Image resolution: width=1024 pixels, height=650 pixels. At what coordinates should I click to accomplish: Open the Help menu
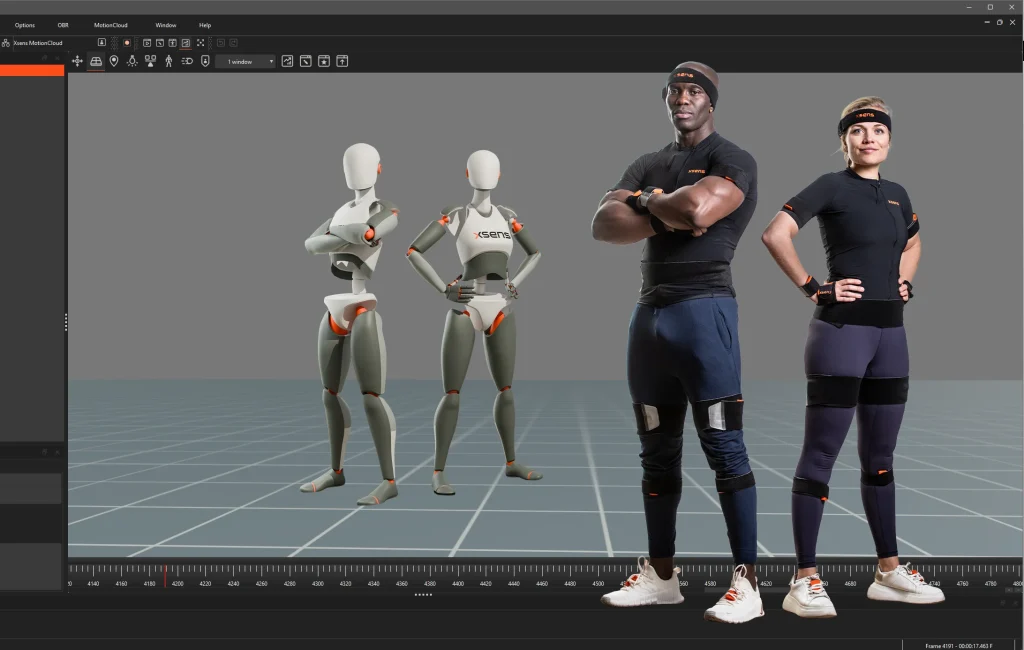coord(205,25)
